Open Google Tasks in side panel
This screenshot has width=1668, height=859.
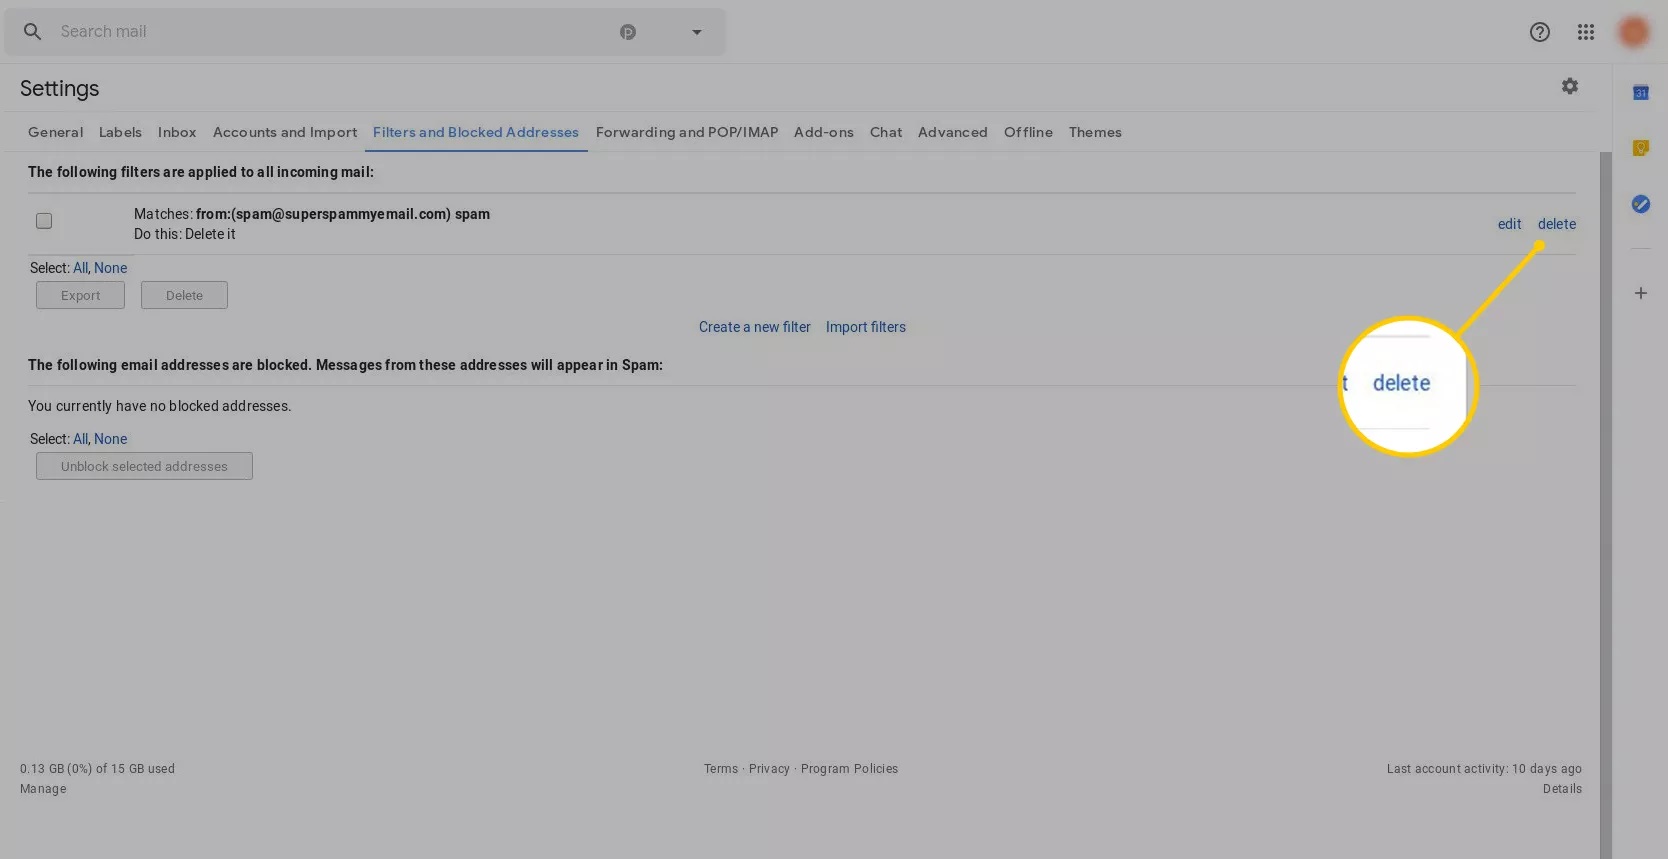(1640, 204)
